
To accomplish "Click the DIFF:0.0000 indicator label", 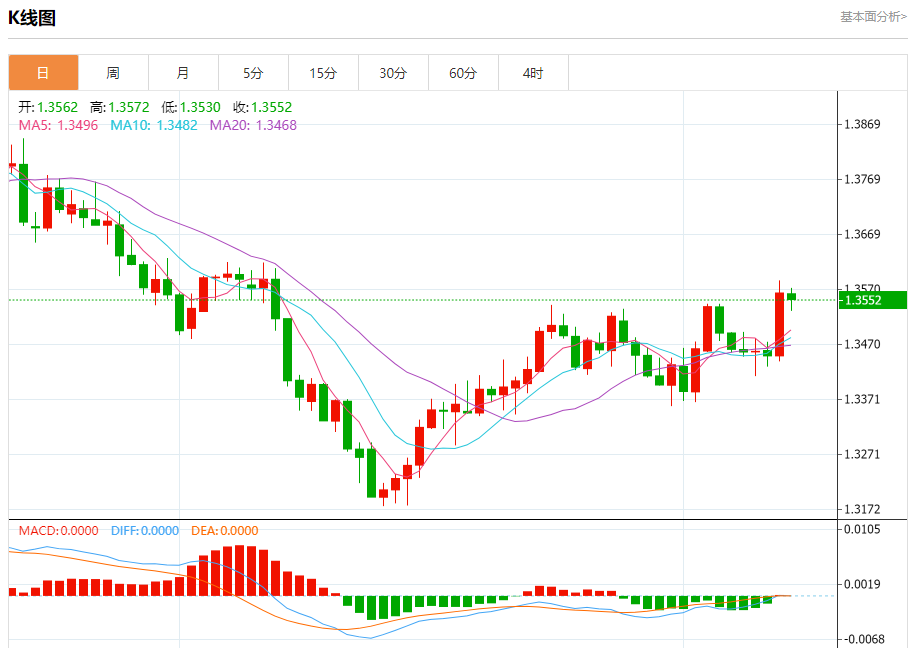I will coord(145,530).
